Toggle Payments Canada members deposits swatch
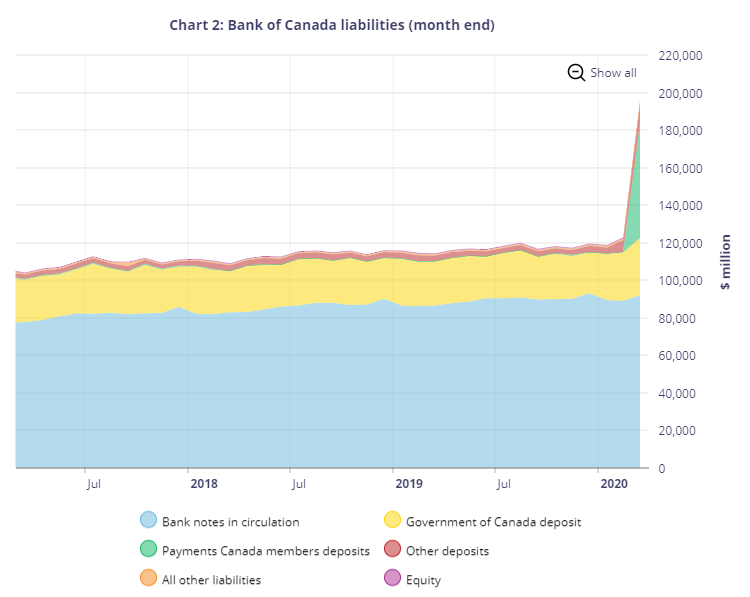 (148, 549)
